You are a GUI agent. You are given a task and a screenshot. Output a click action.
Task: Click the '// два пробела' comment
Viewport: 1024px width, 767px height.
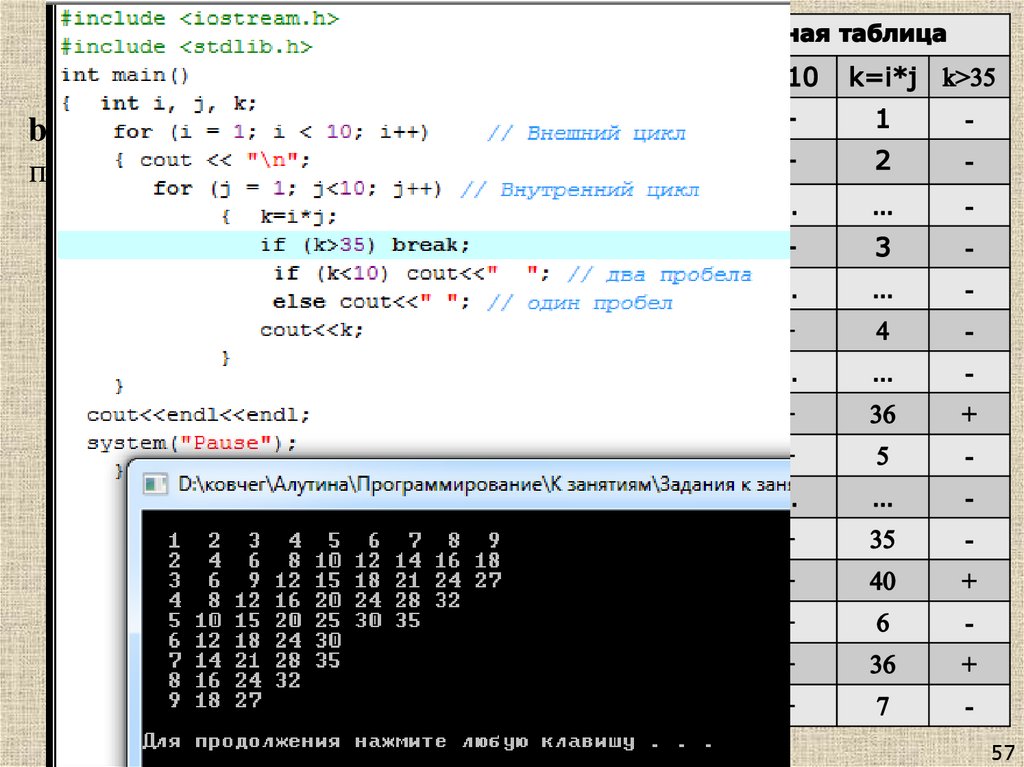click(x=659, y=274)
